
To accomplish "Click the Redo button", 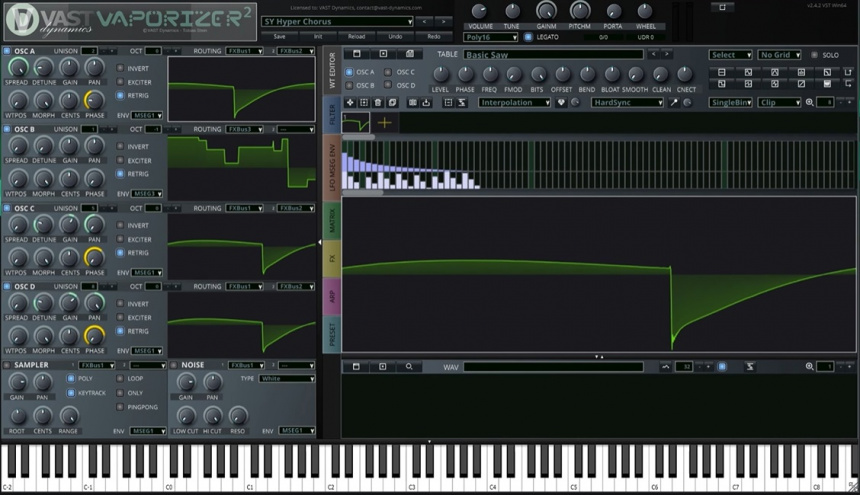I will click(x=434, y=36).
